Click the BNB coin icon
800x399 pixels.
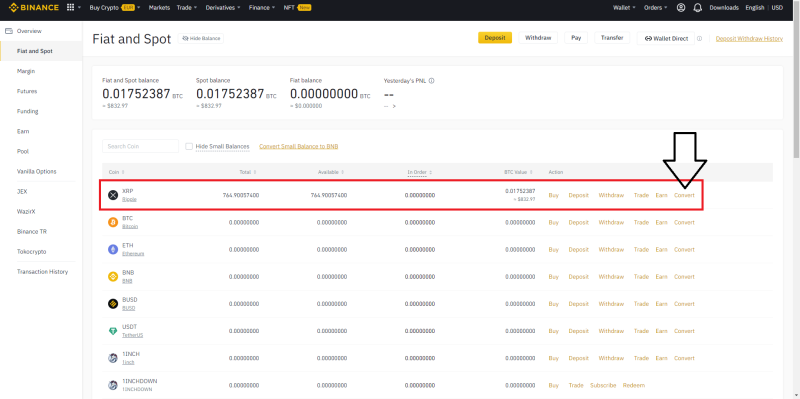(x=113, y=277)
